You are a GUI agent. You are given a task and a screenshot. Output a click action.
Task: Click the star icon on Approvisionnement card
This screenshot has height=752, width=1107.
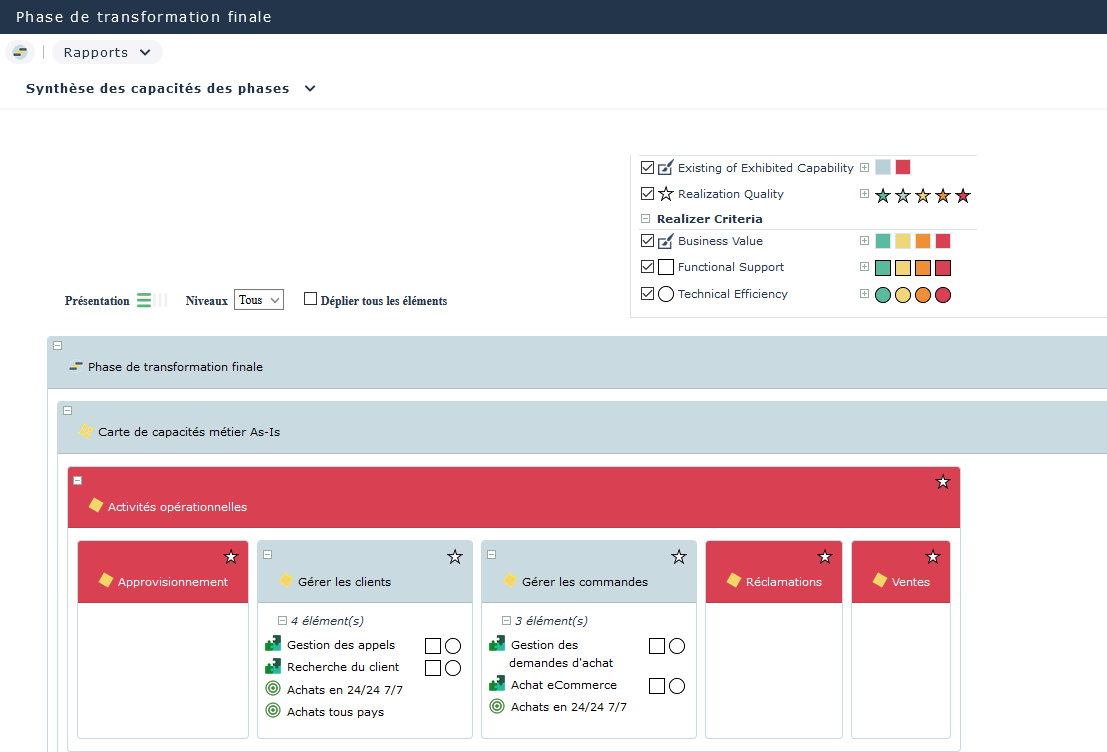[x=230, y=557]
